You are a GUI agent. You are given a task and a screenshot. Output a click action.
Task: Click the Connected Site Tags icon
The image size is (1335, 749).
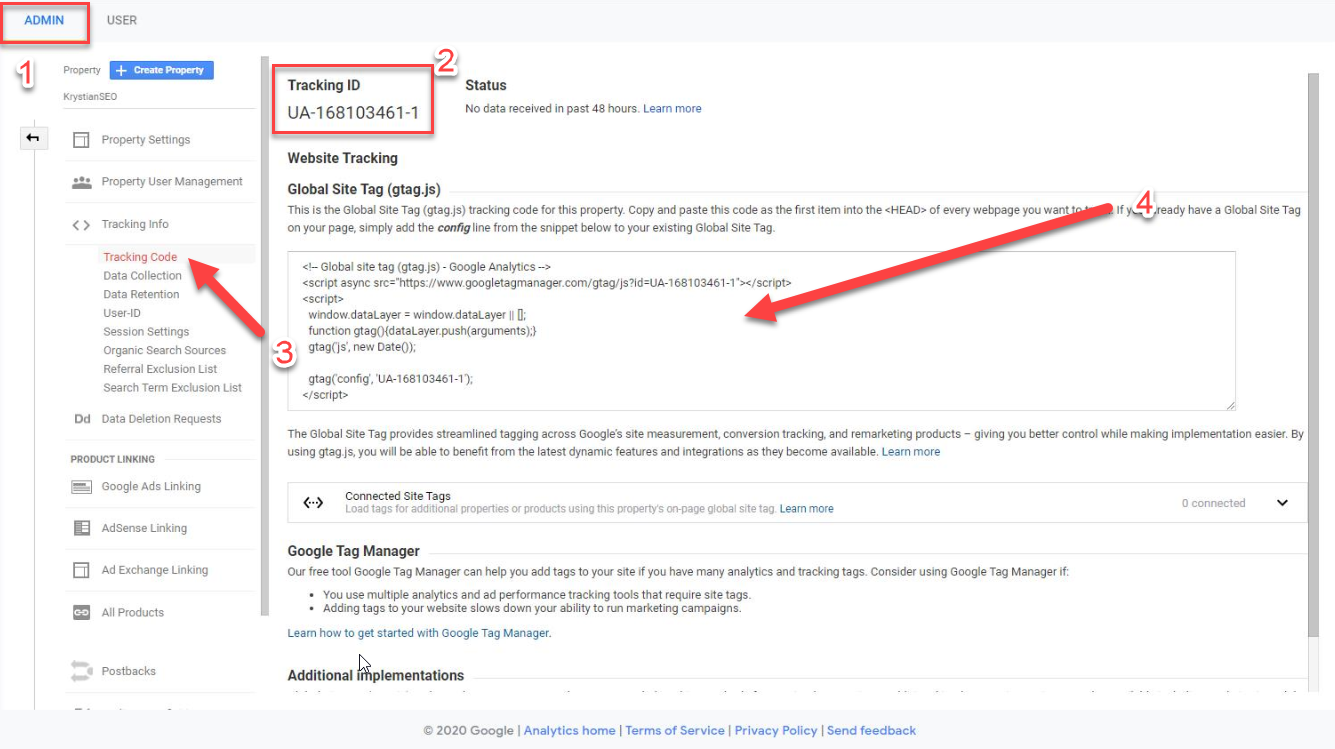click(313, 503)
